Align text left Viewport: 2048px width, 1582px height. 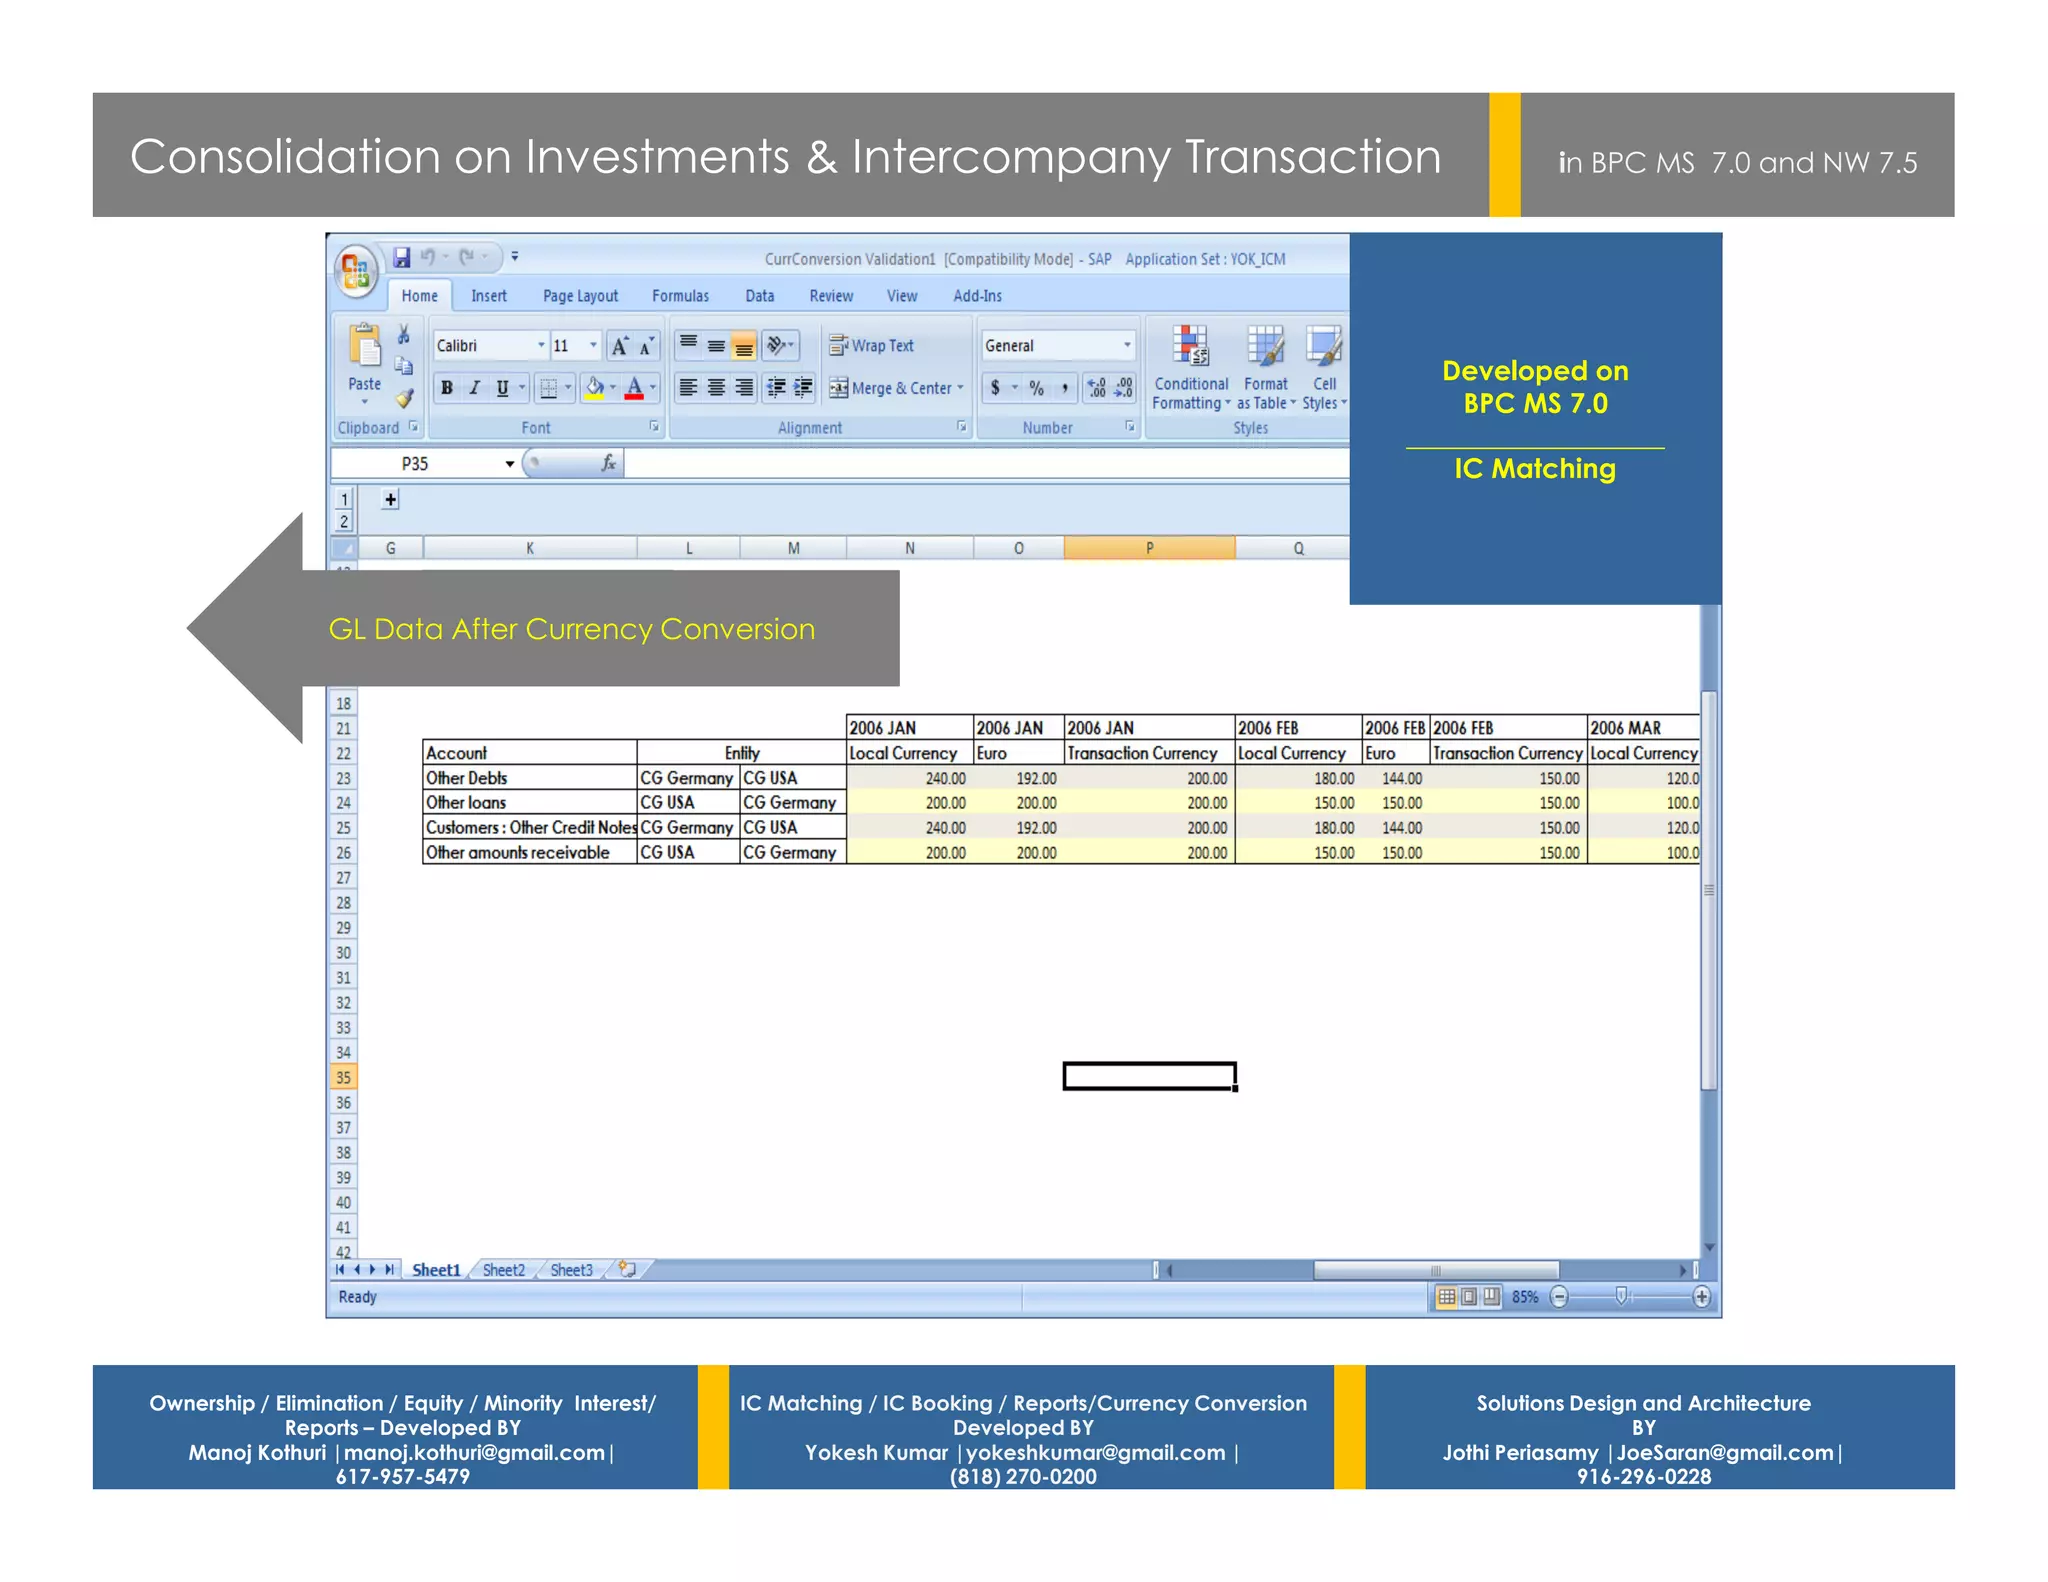[688, 387]
